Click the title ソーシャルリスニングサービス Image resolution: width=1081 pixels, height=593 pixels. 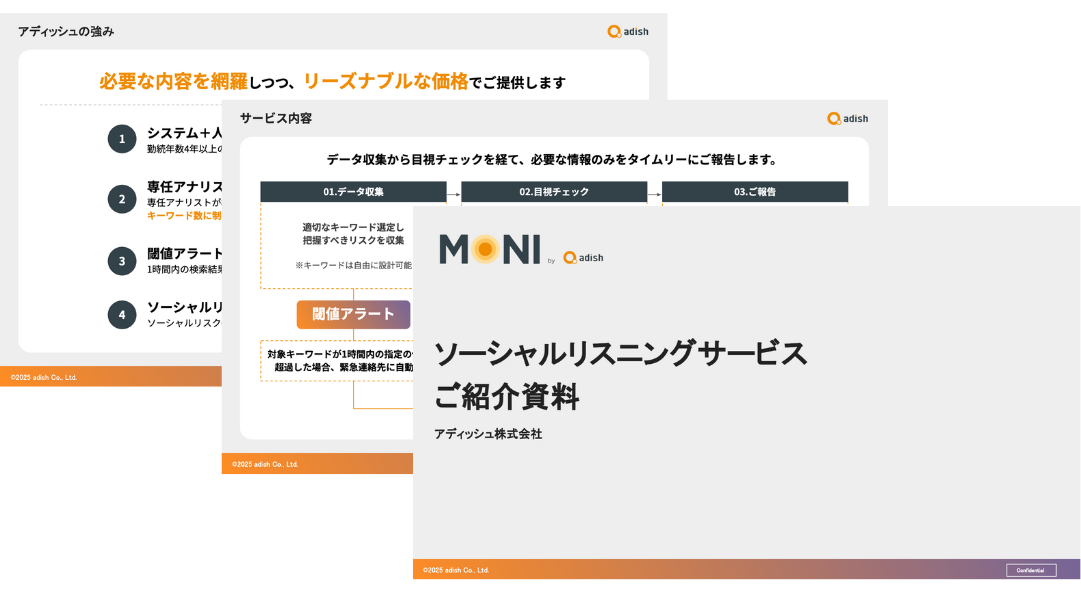(620, 353)
